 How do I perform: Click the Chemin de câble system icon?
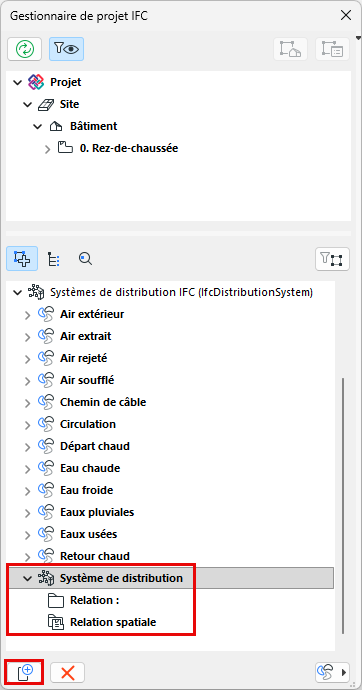[46, 402]
